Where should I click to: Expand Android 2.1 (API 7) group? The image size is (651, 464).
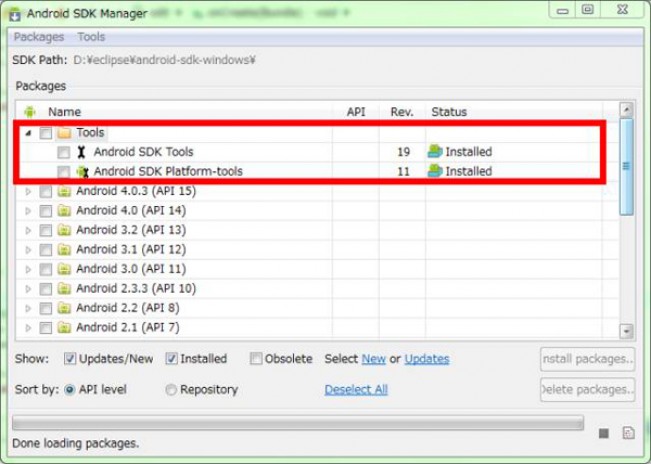coord(28,328)
